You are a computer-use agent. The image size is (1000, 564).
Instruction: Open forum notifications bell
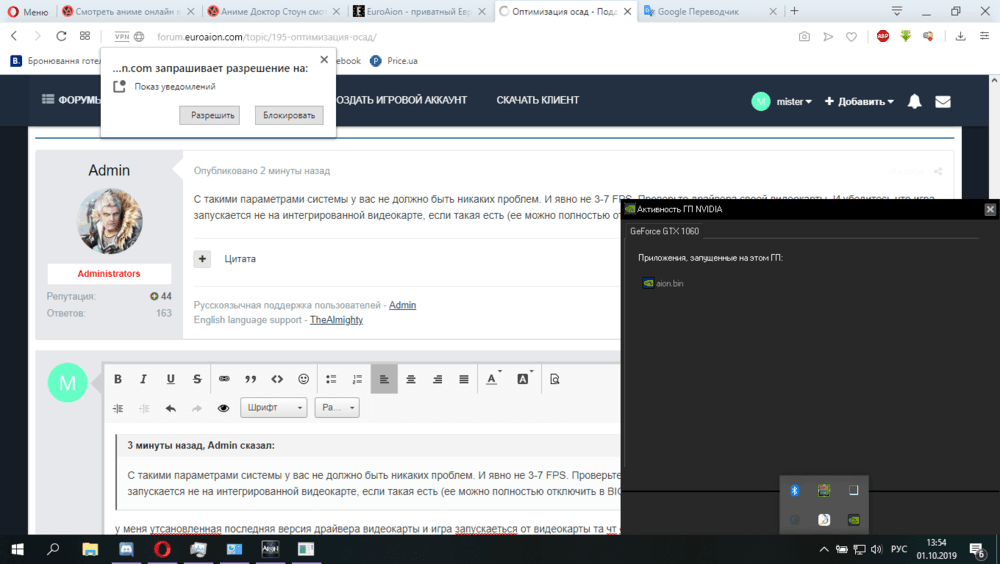point(914,101)
